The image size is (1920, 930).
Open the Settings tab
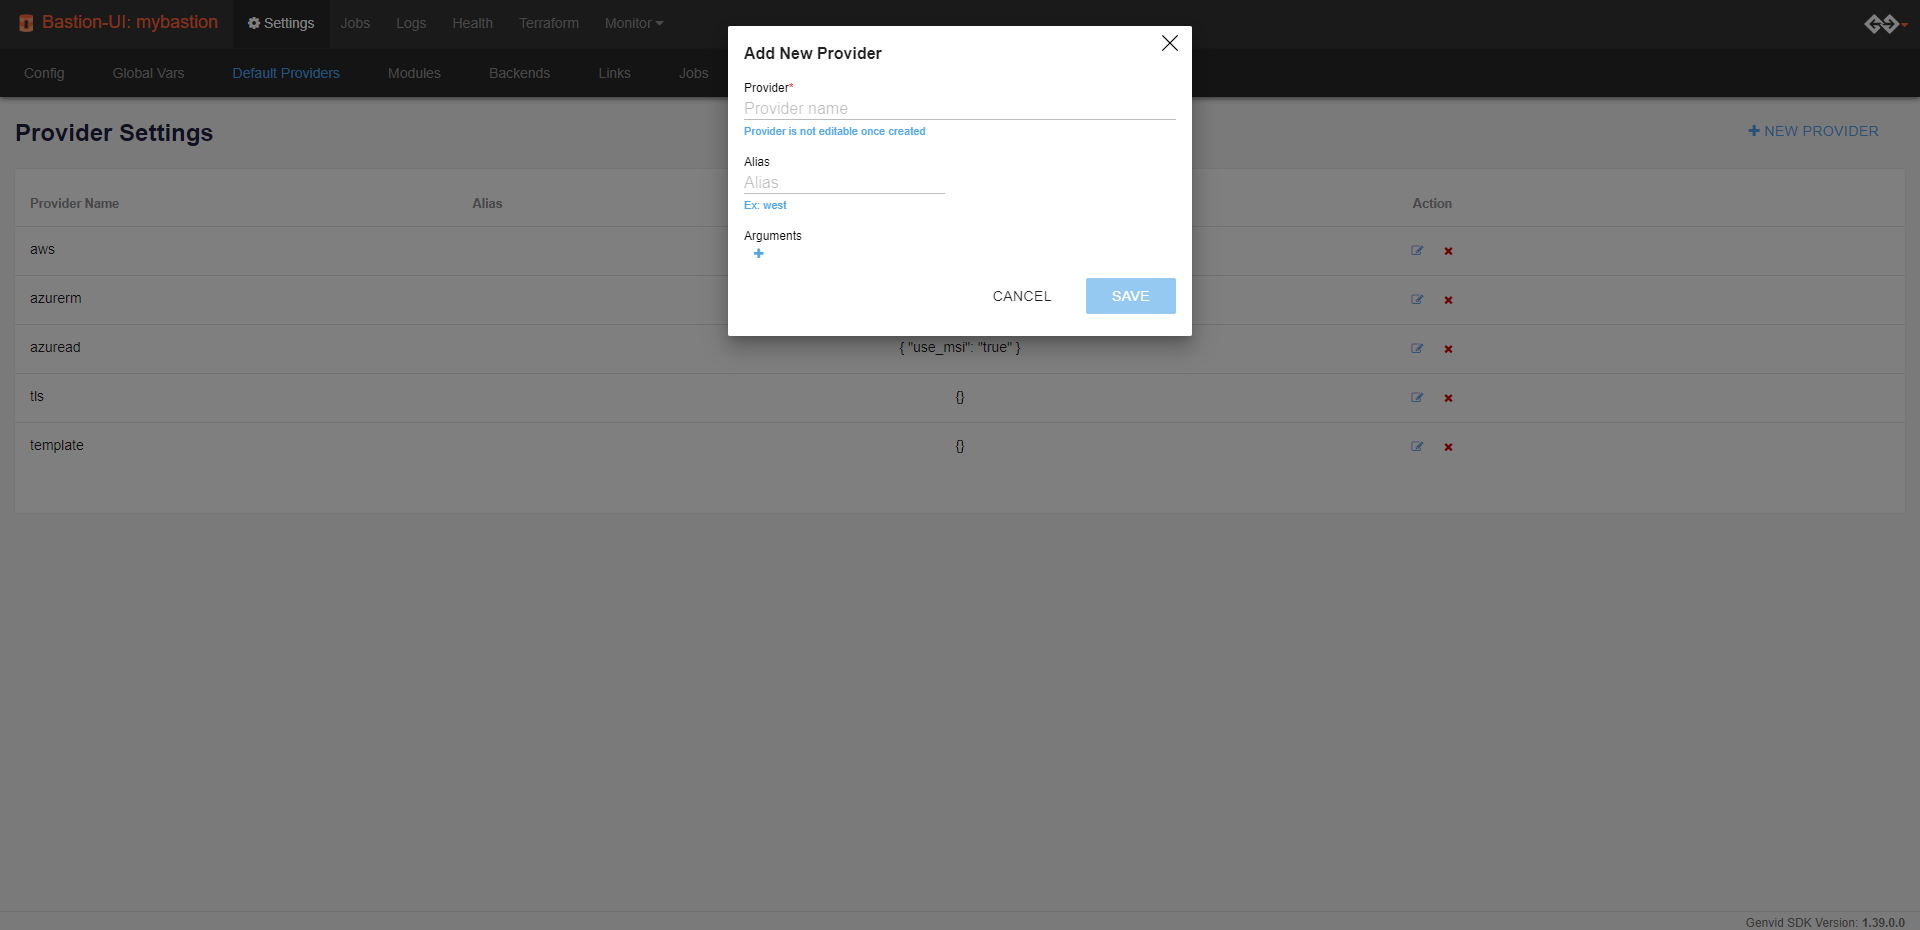pos(281,23)
